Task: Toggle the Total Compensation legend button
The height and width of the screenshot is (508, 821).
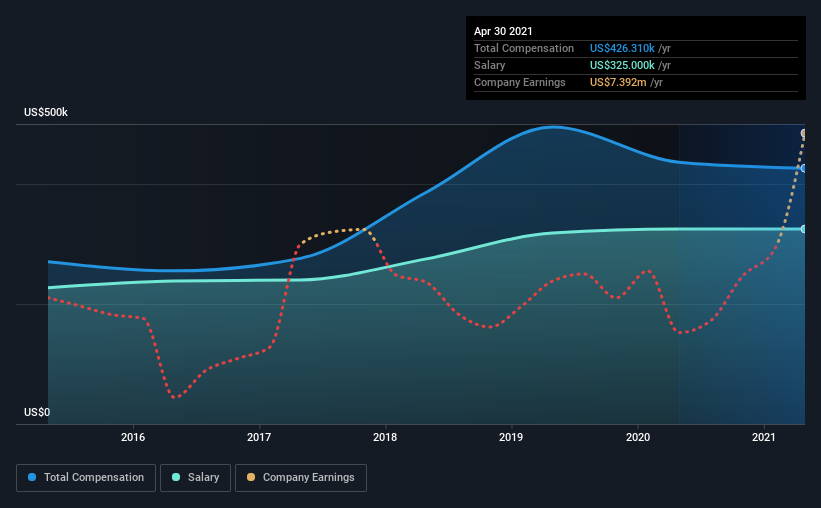Action: 86,478
